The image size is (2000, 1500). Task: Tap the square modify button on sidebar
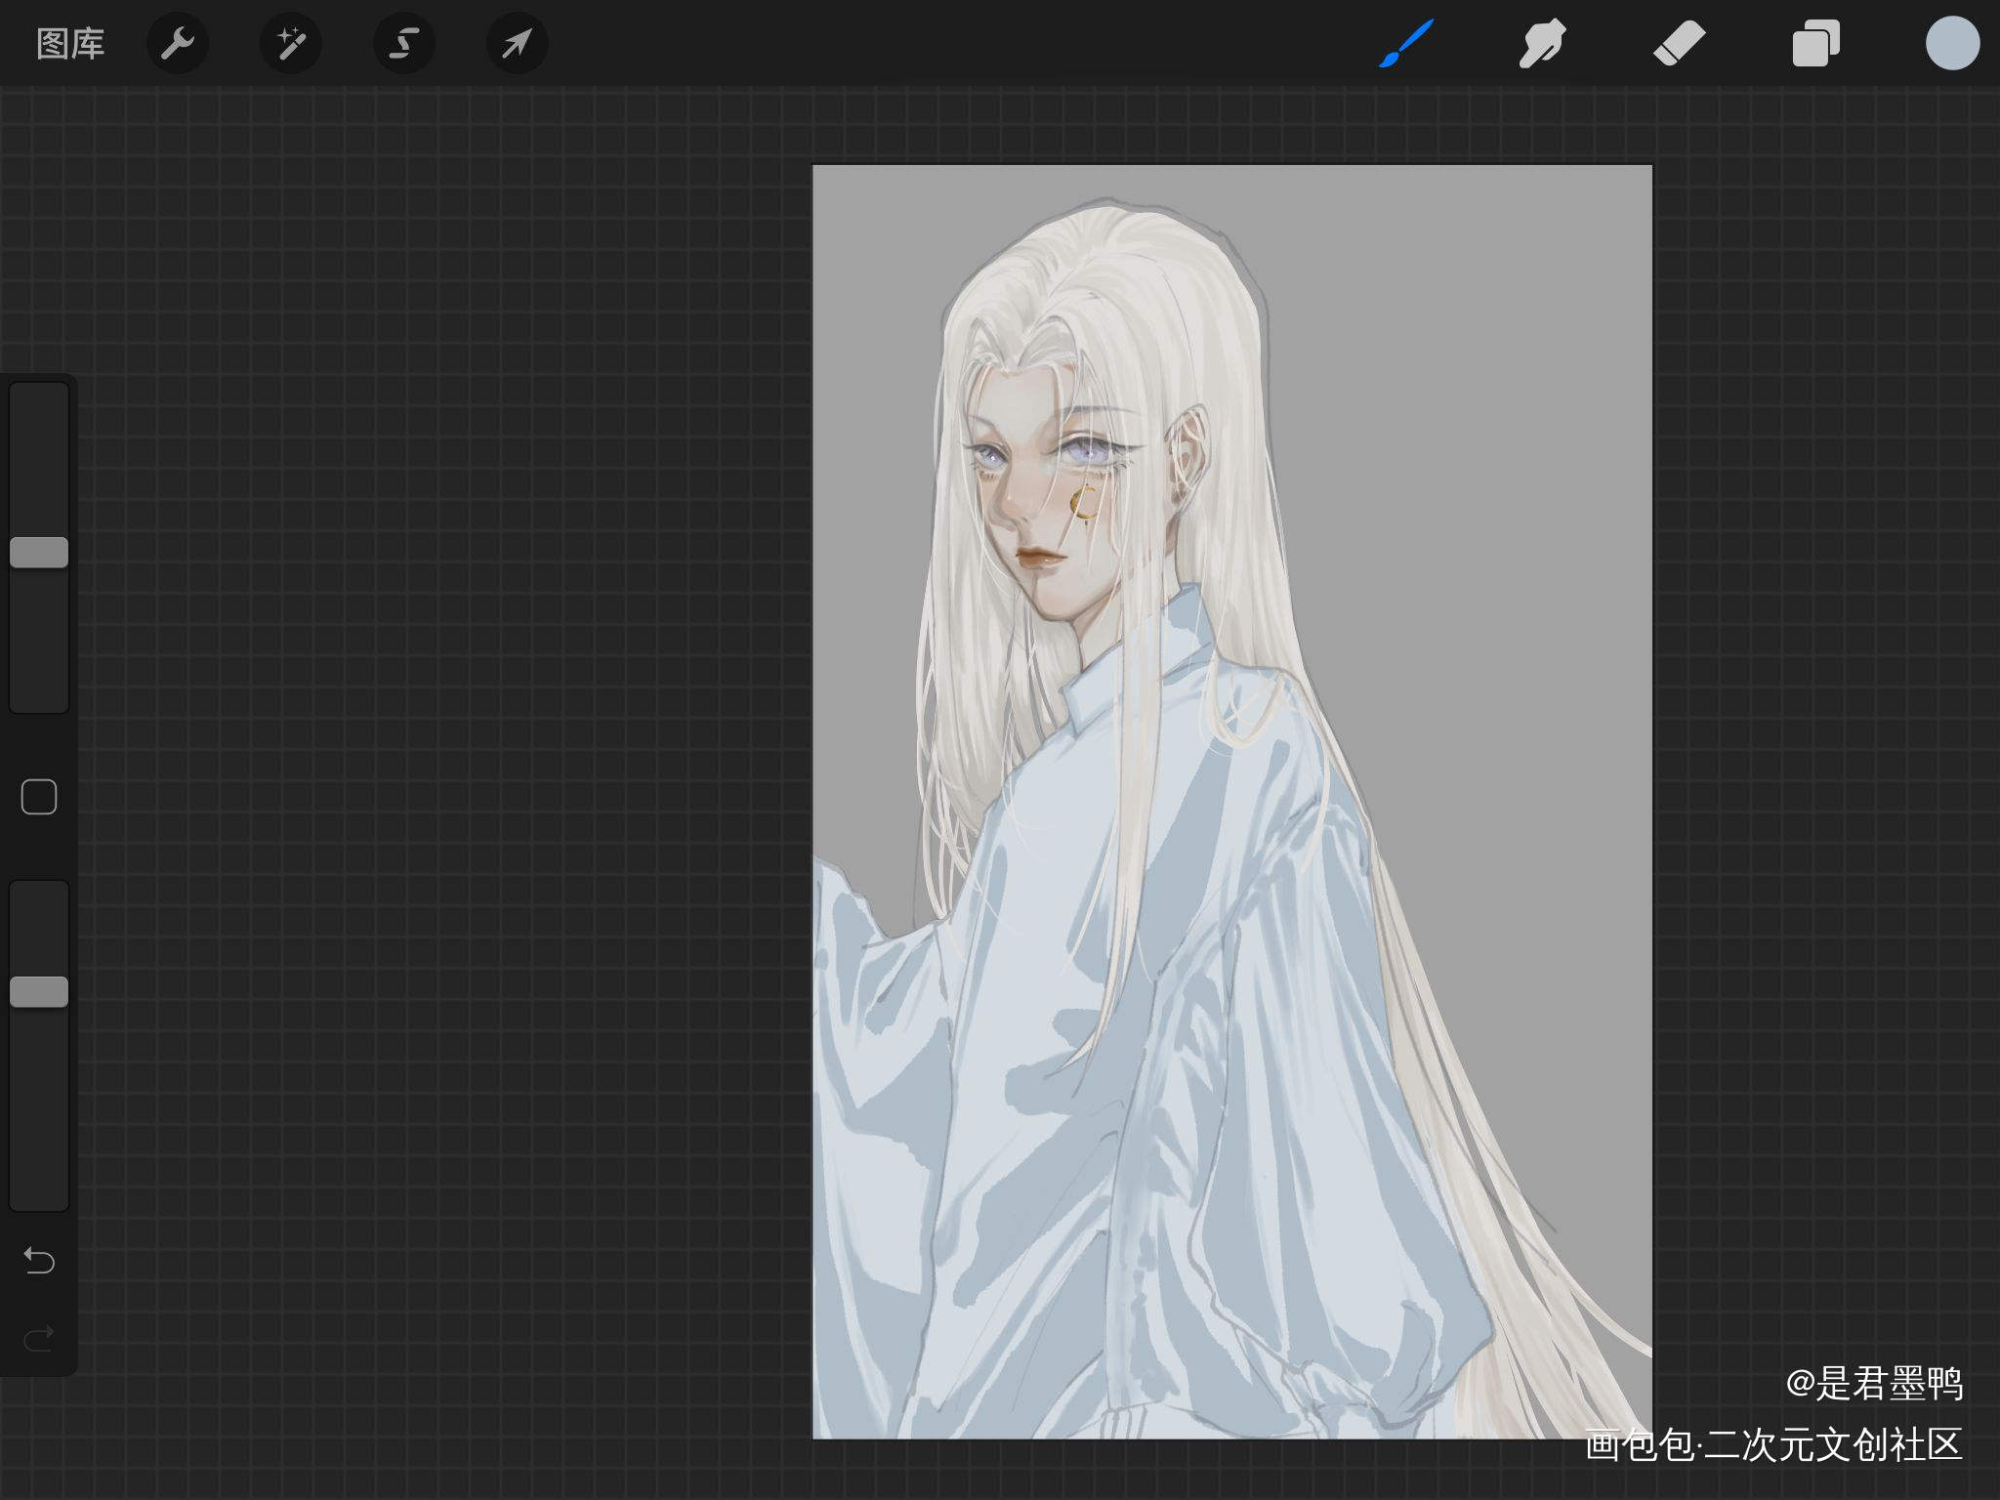point(39,797)
